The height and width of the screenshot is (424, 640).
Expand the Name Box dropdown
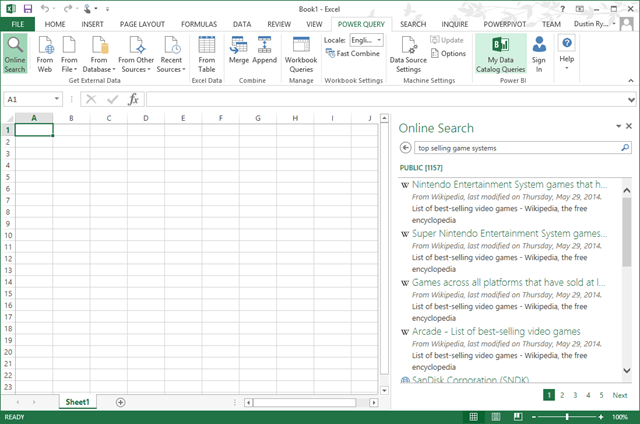click(57, 99)
